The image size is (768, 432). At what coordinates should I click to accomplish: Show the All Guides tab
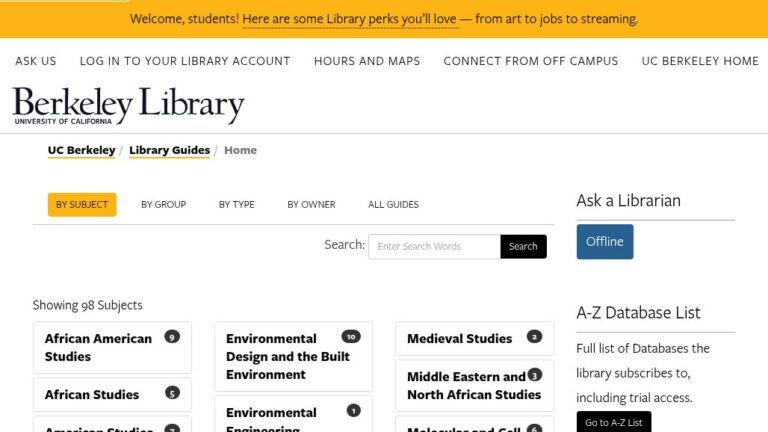pos(393,205)
